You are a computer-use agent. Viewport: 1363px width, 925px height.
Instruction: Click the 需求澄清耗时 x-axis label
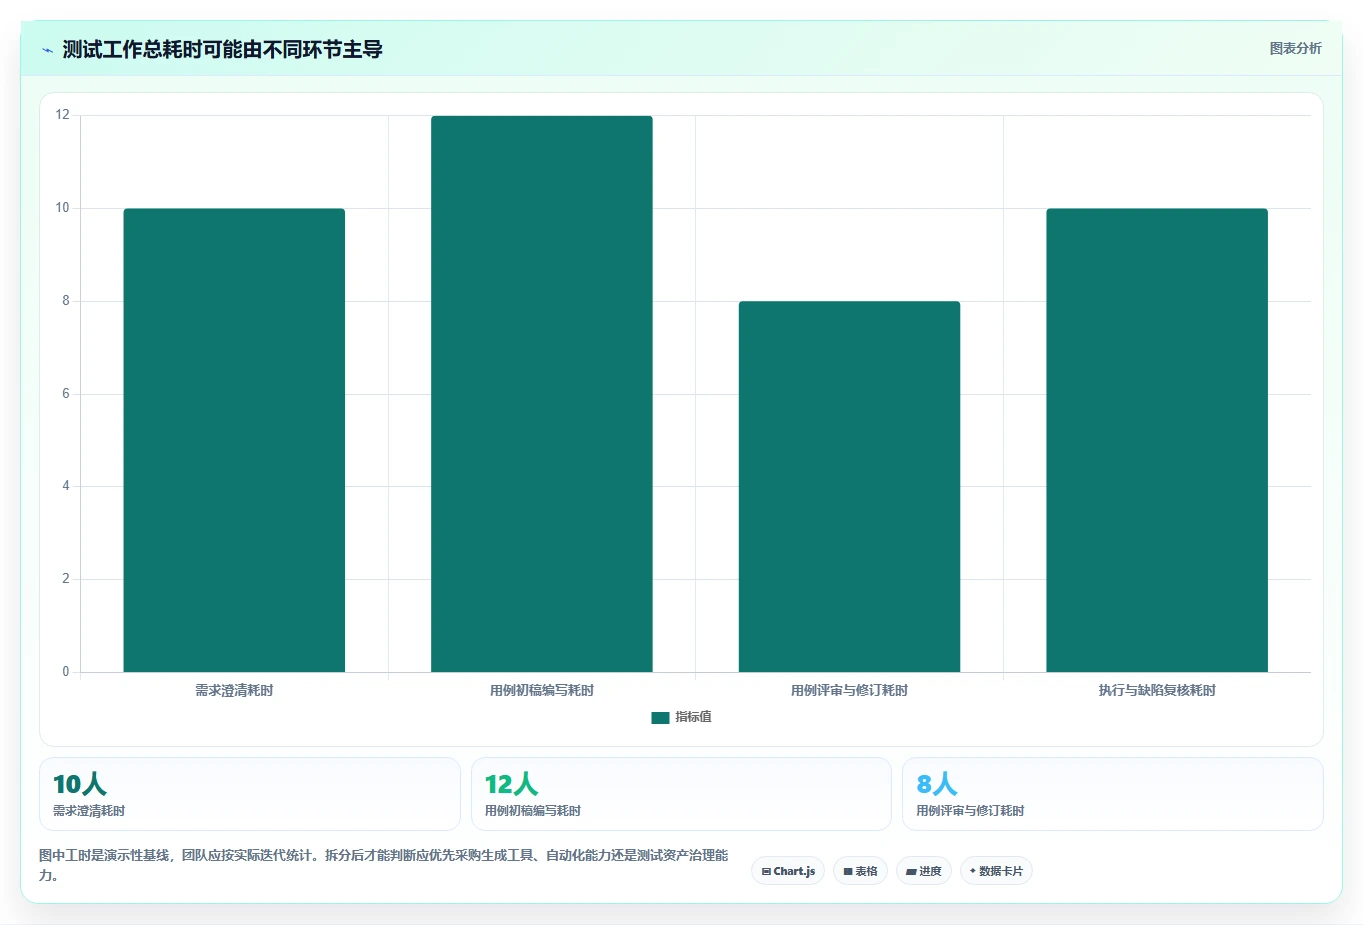[x=234, y=690]
